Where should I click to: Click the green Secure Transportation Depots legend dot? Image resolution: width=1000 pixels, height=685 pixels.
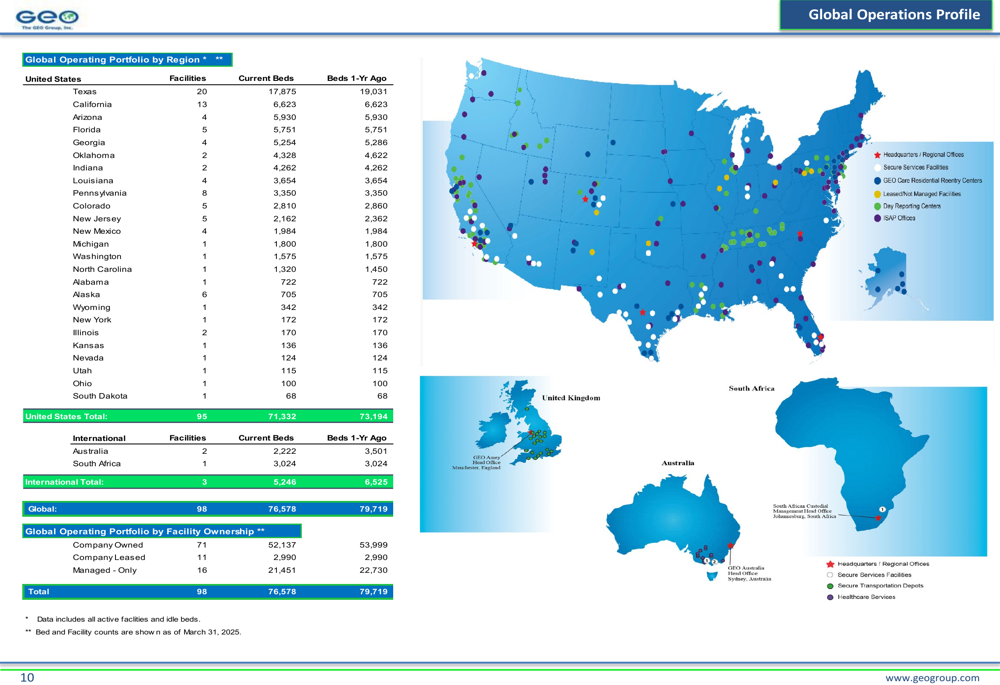pos(830,586)
